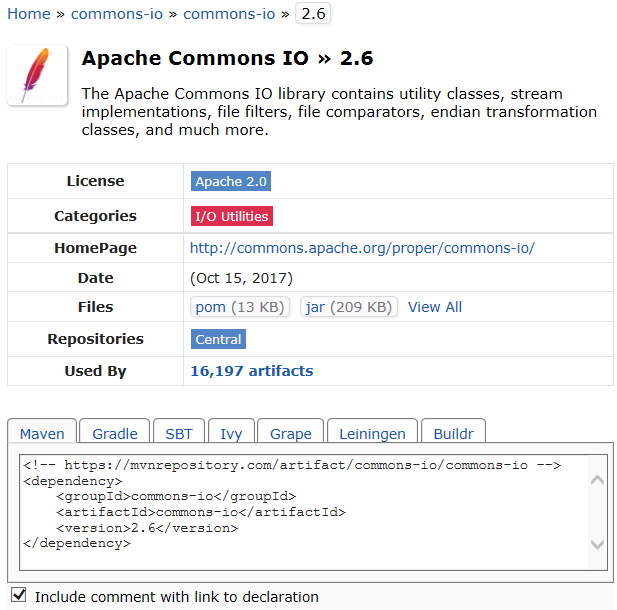Click the Apache feather logo thumbnail
Viewport: 617px width, 610px height.
(37, 75)
